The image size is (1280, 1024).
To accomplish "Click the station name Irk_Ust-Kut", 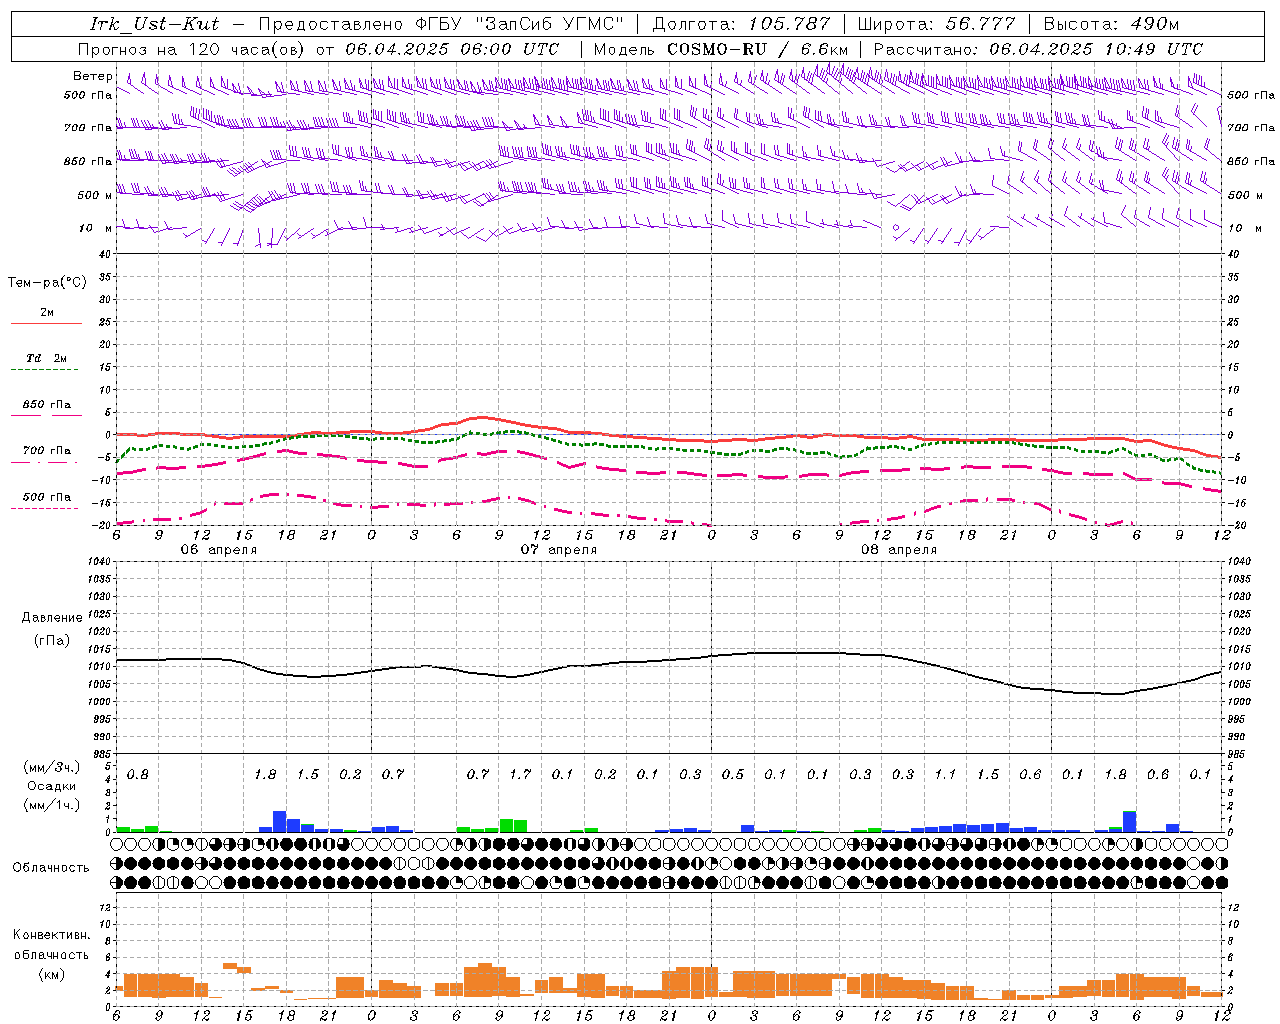I will 155,24.
